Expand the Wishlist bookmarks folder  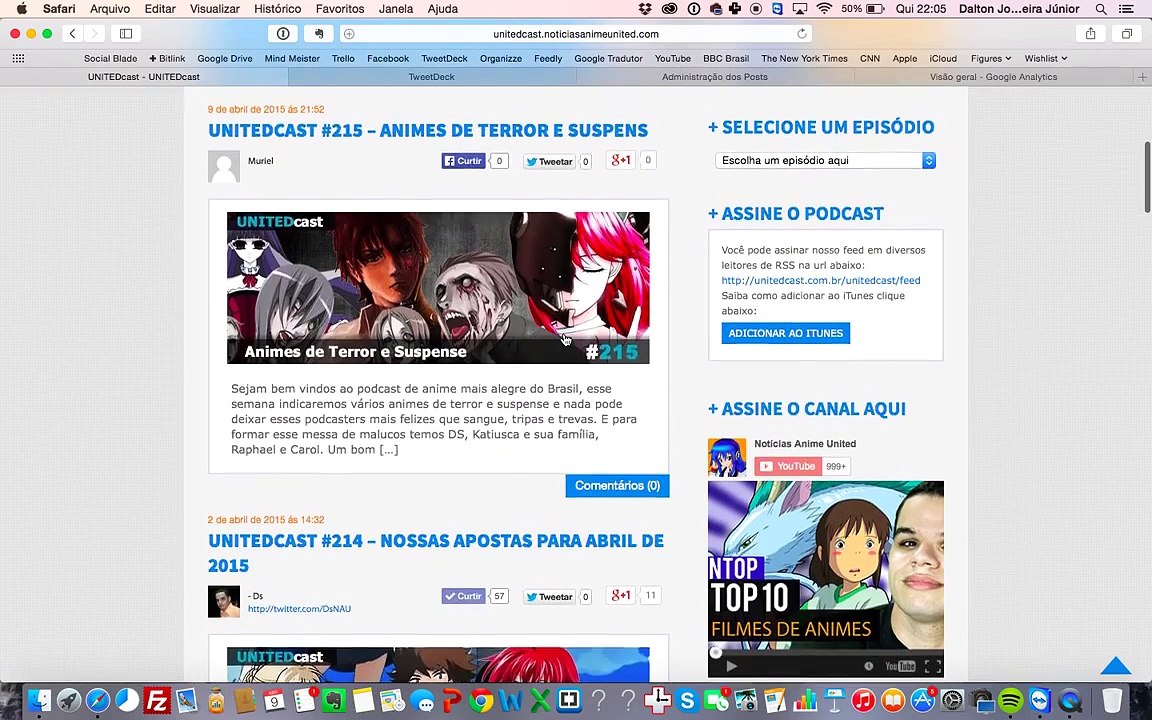(x=1045, y=58)
